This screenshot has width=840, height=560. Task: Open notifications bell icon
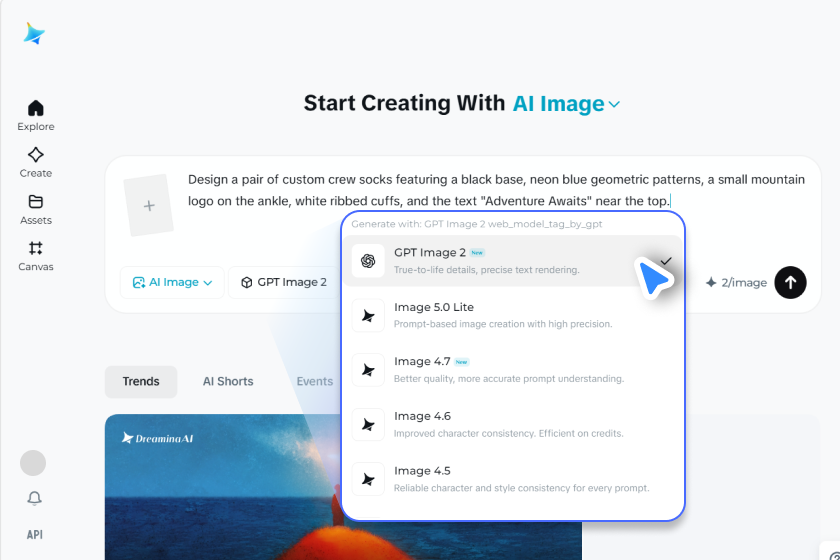34,498
